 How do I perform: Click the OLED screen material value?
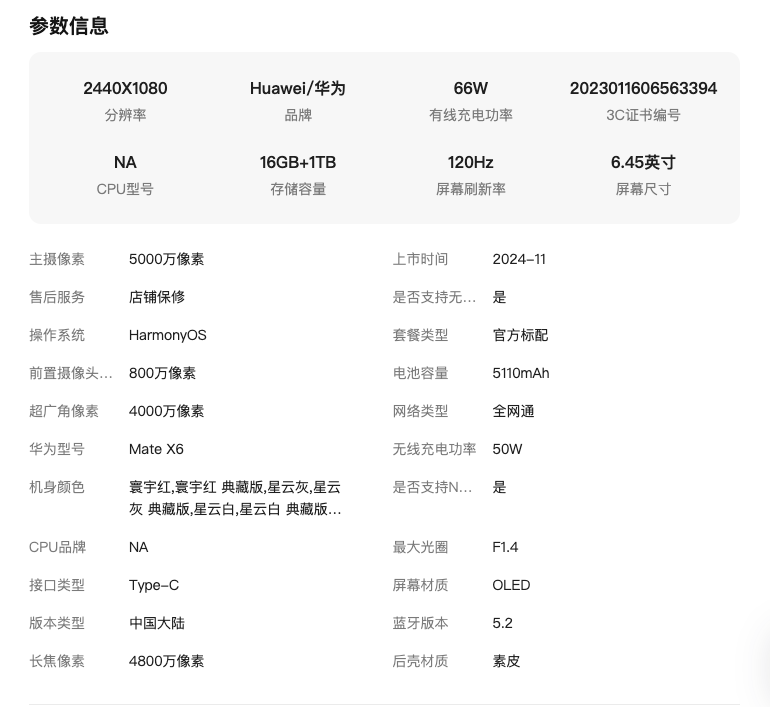pyautogui.click(x=511, y=585)
